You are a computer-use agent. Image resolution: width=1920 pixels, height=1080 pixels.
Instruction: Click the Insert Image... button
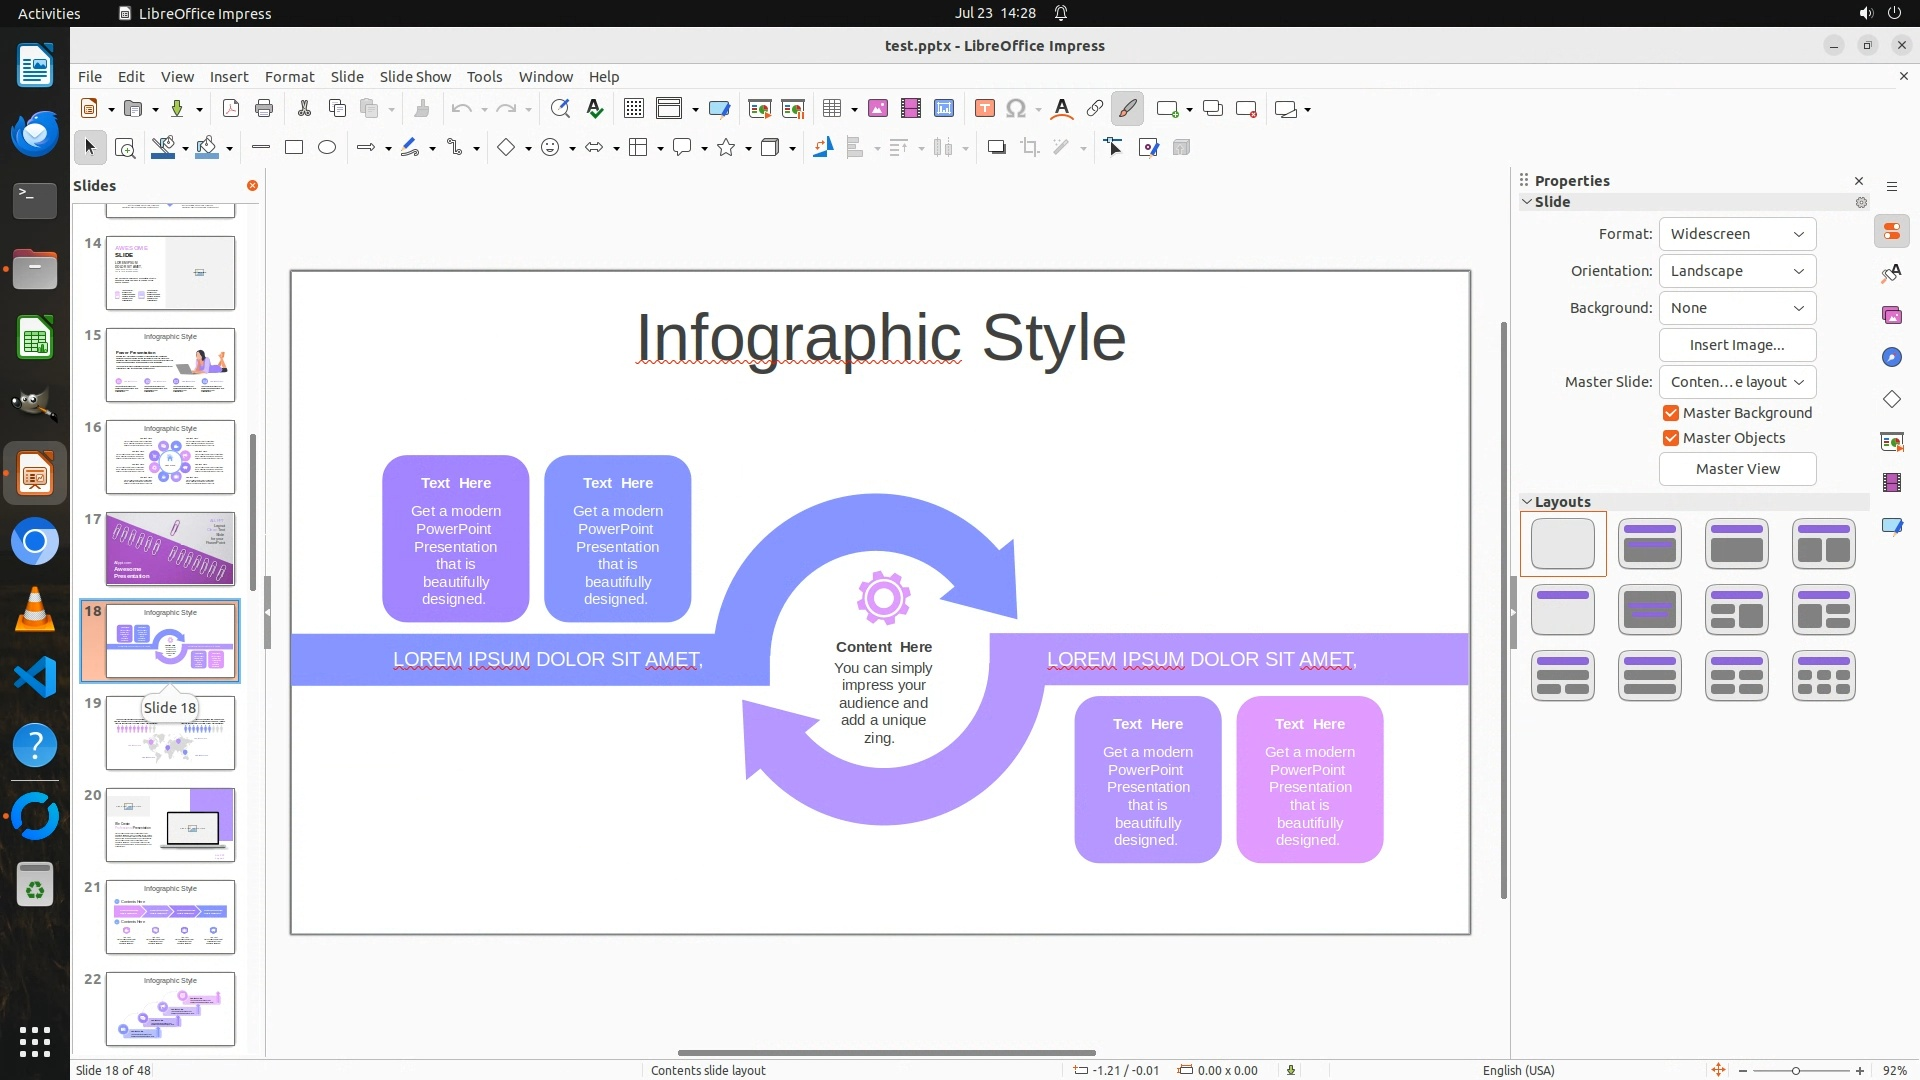coord(1737,345)
